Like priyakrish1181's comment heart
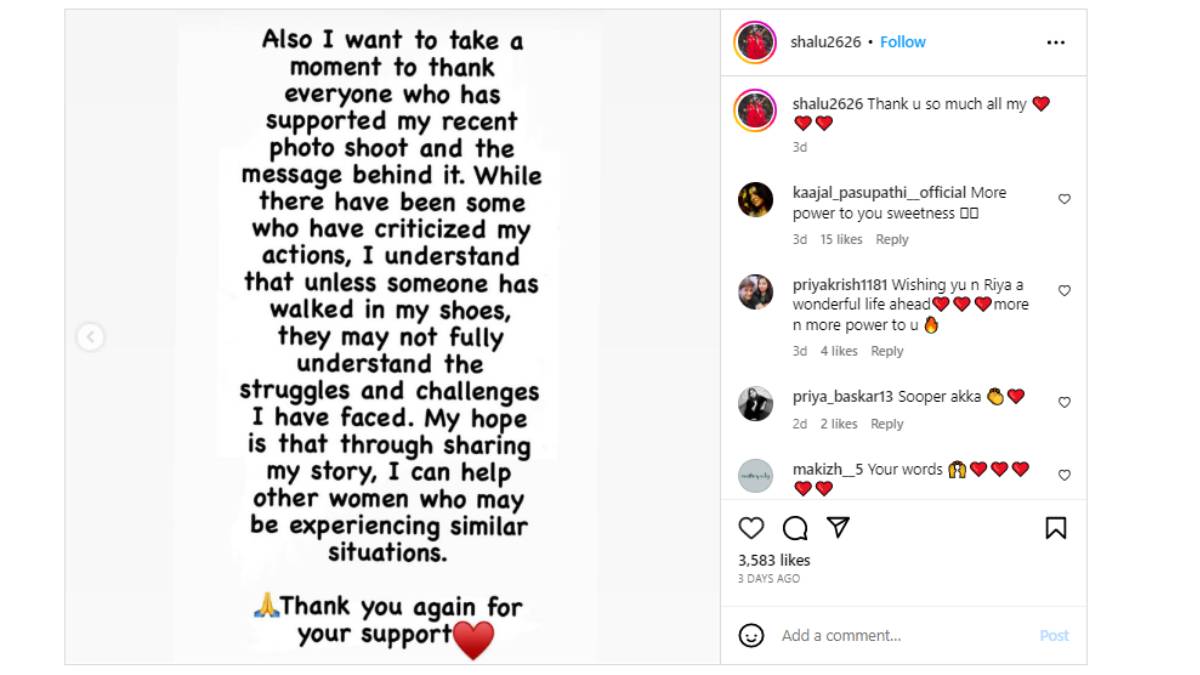 tap(1064, 291)
